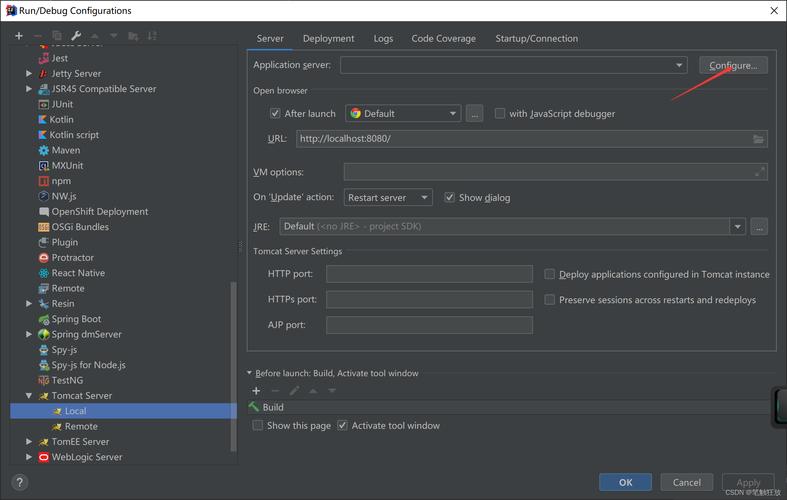Open Edit Templates wrench icon

point(76,36)
